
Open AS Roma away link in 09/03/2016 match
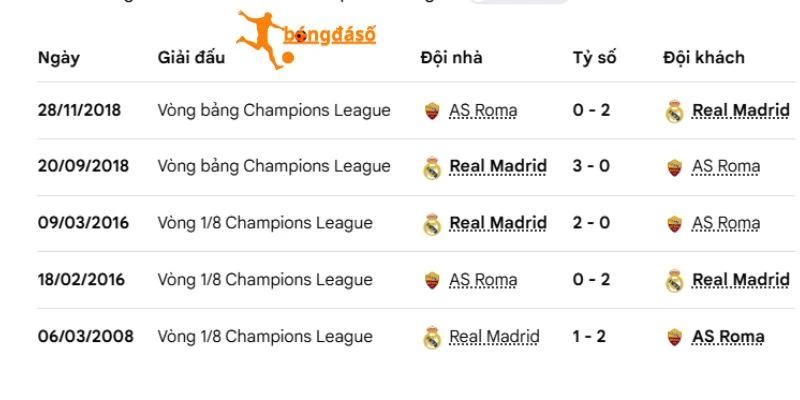pos(726,223)
